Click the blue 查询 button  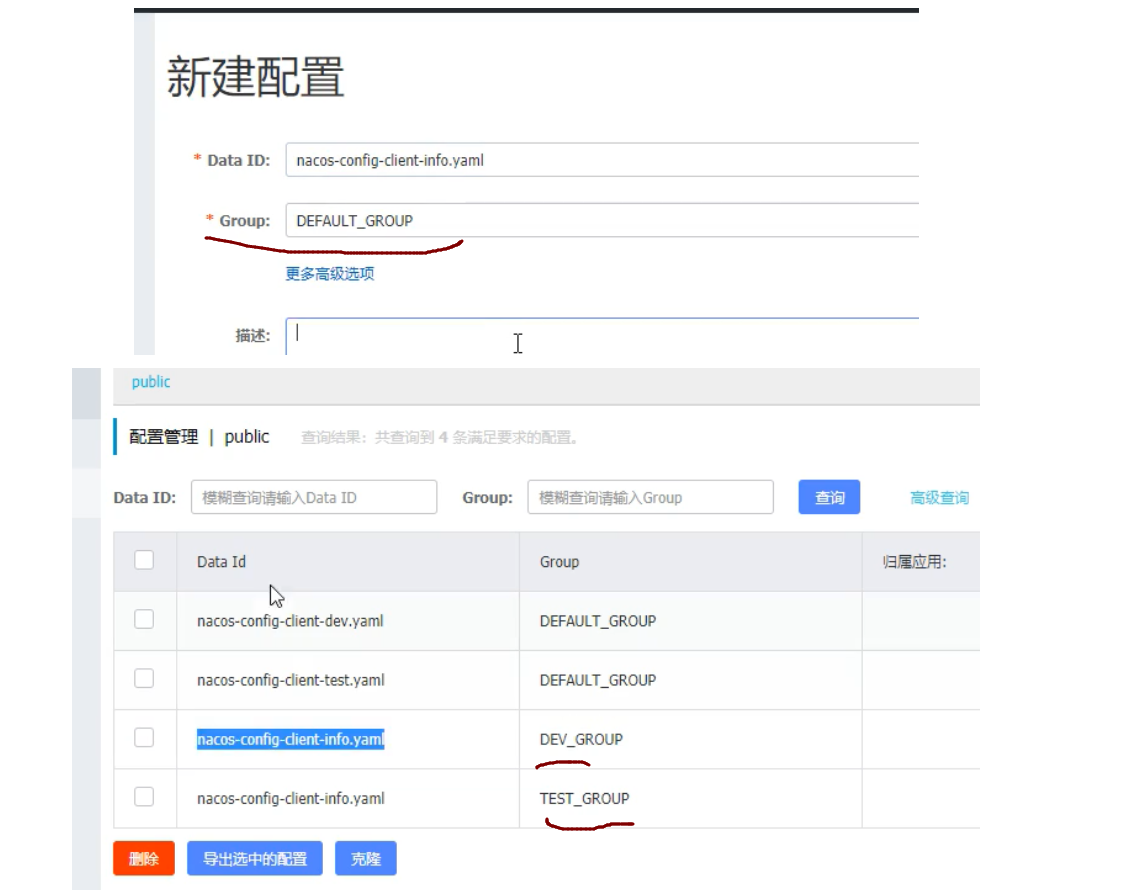click(x=829, y=497)
